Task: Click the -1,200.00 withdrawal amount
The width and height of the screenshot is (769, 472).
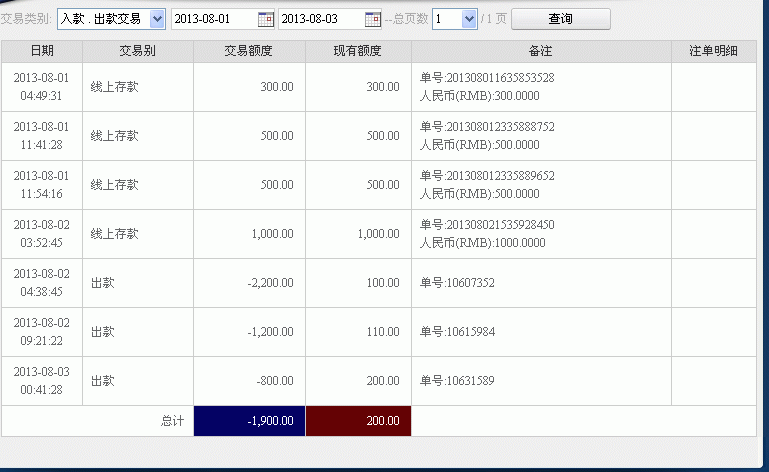Action: click(x=270, y=332)
